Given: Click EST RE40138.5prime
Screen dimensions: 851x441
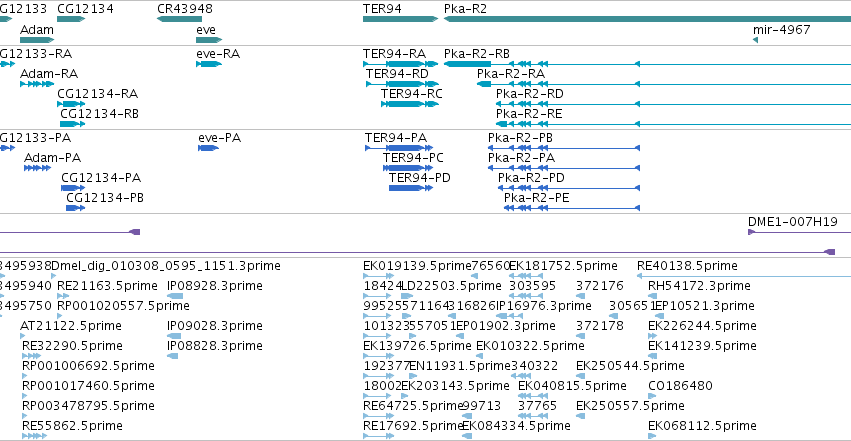Looking at the screenshot, I should click(744, 276).
